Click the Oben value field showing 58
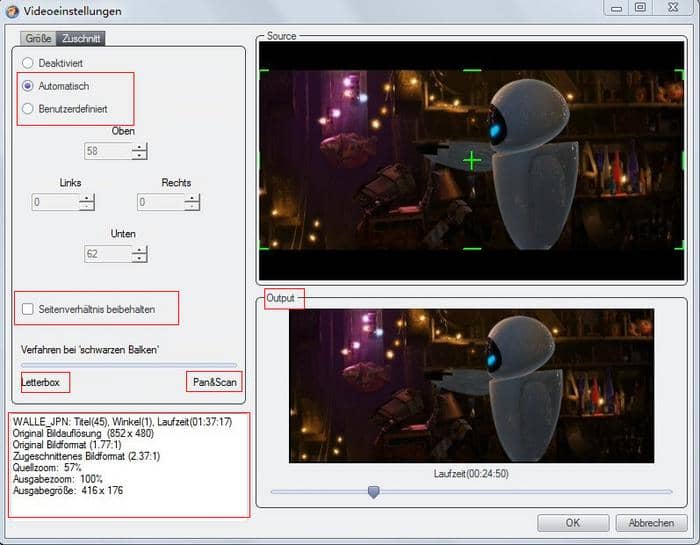The width and height of the screenshot is (700, 545). click(x=108, y=151)
